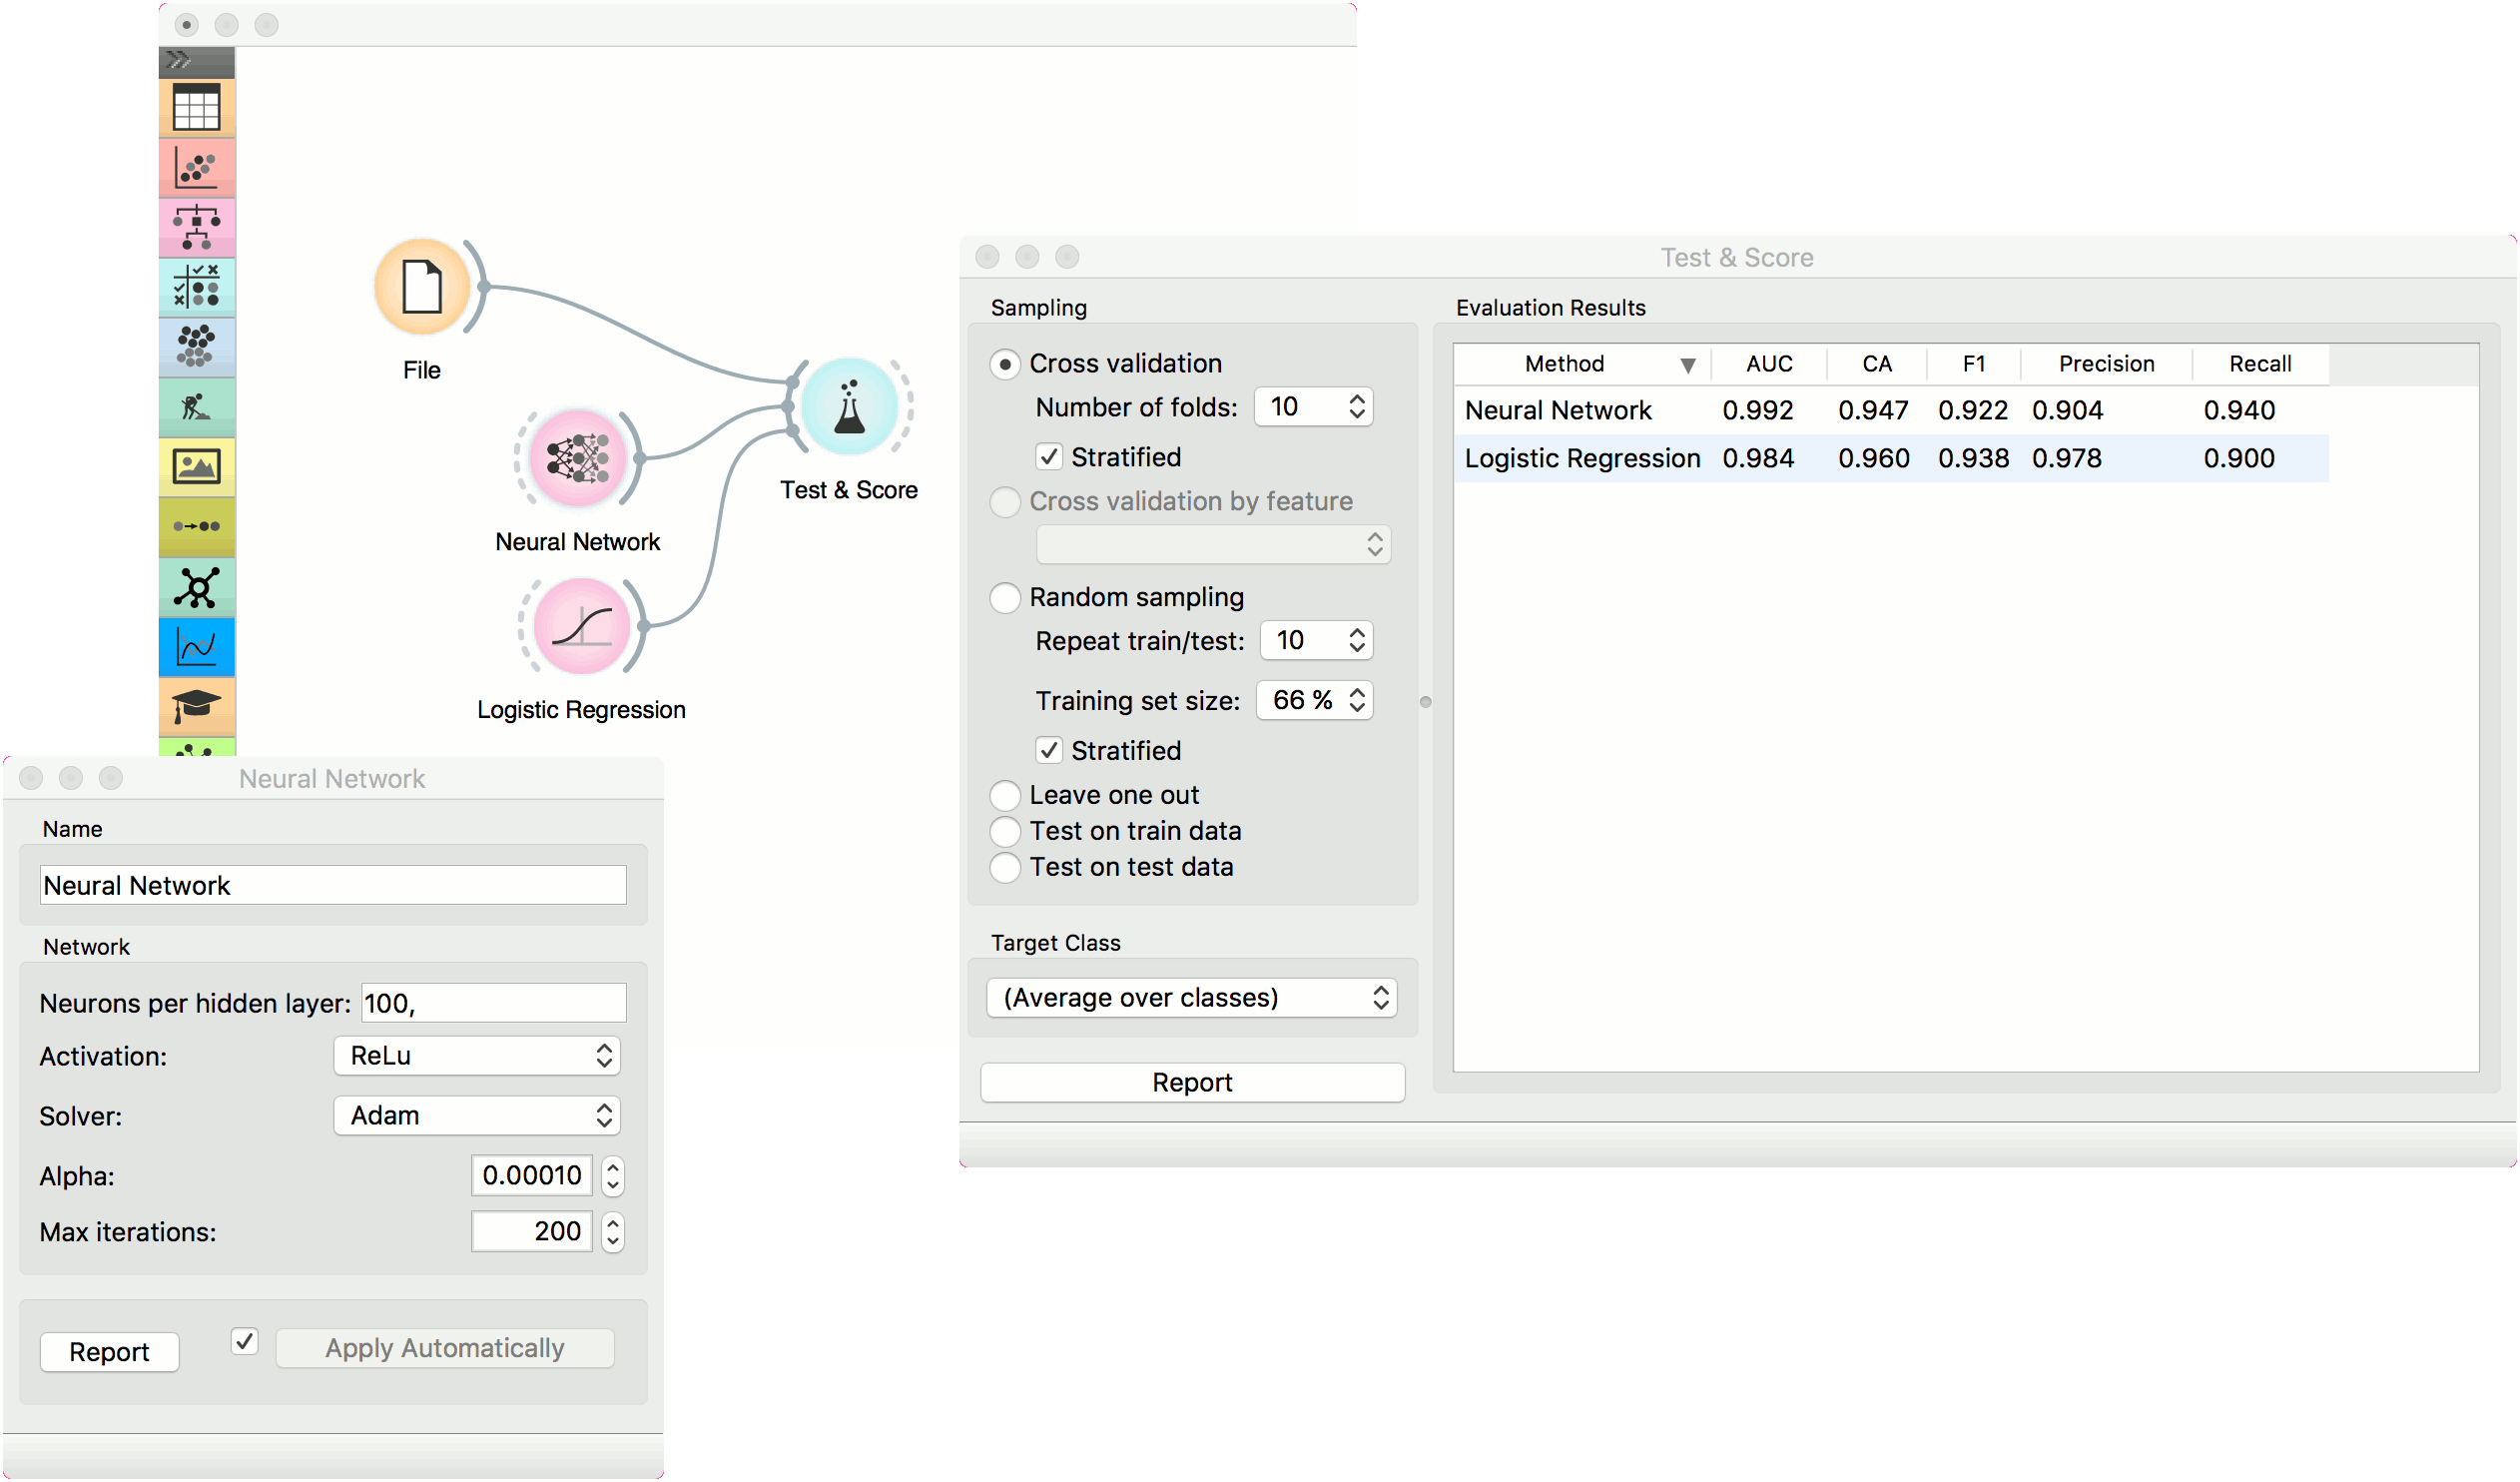Open the Test & Score widget node
This screenshot has height=1482, width=2520.
coord(849,407)
